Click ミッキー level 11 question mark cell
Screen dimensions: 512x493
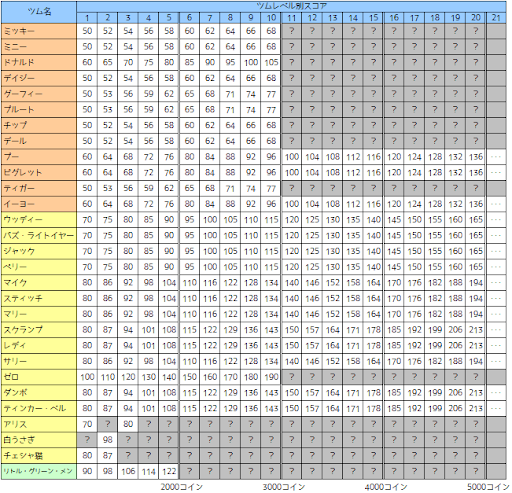coord(292,31)
